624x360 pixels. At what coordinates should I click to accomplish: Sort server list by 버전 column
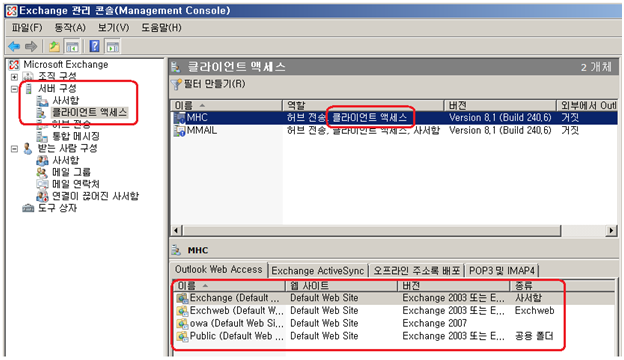tap(500, 105)
